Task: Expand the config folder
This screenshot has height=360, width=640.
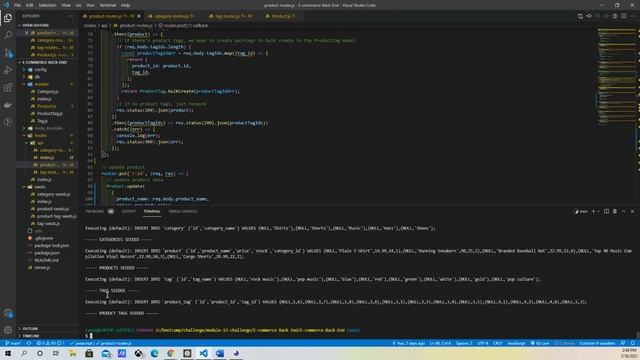Action: tap(41, 70)
